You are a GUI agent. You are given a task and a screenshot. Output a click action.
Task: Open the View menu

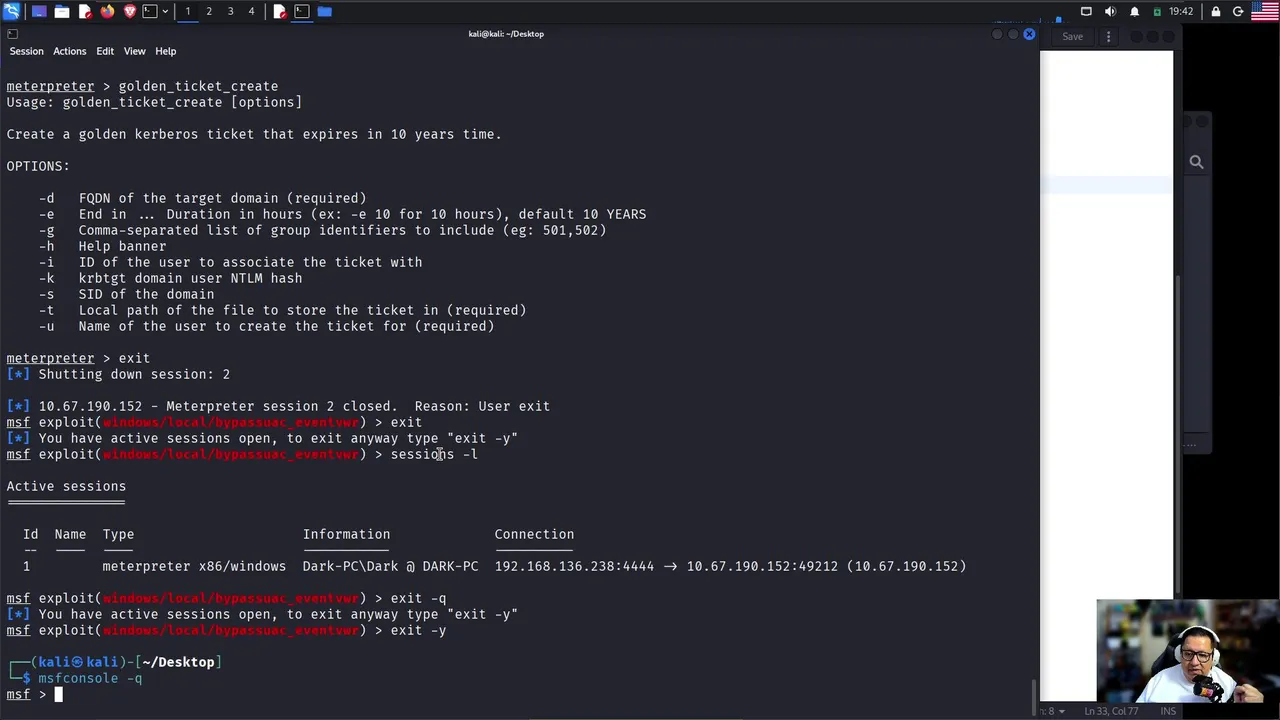click(x=134, y=51)
